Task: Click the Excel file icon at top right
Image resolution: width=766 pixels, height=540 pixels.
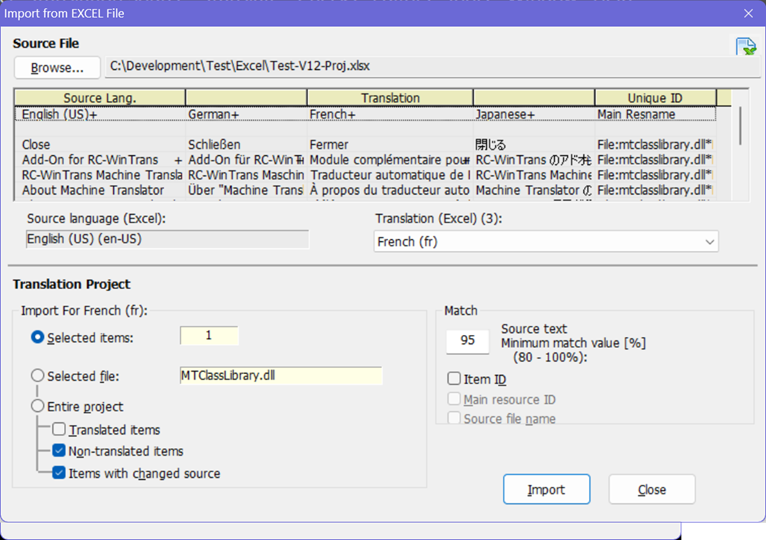Action: [x=746, y=46]
